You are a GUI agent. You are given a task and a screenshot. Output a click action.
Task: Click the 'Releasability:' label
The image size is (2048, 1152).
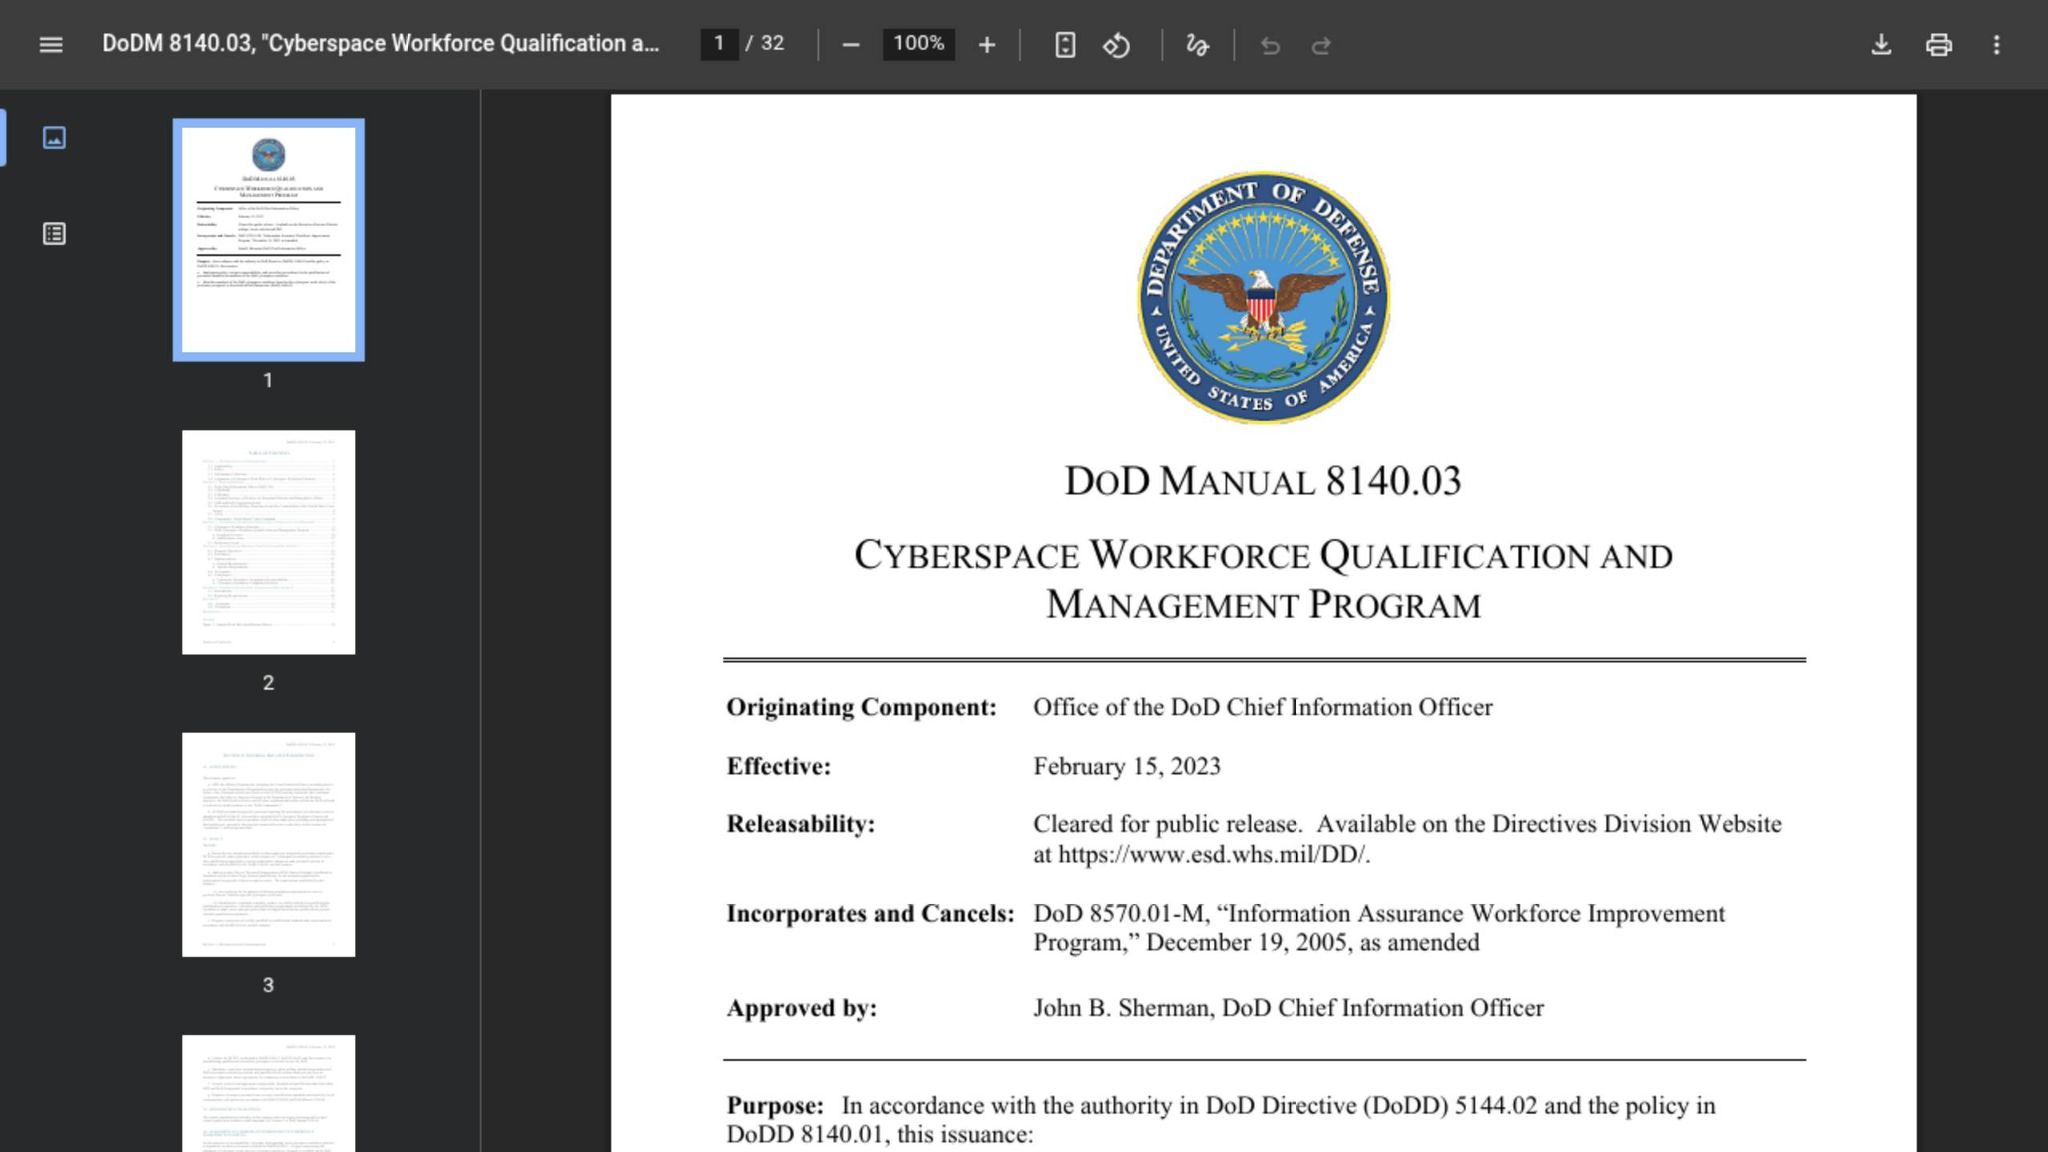(x=800, y=825)
